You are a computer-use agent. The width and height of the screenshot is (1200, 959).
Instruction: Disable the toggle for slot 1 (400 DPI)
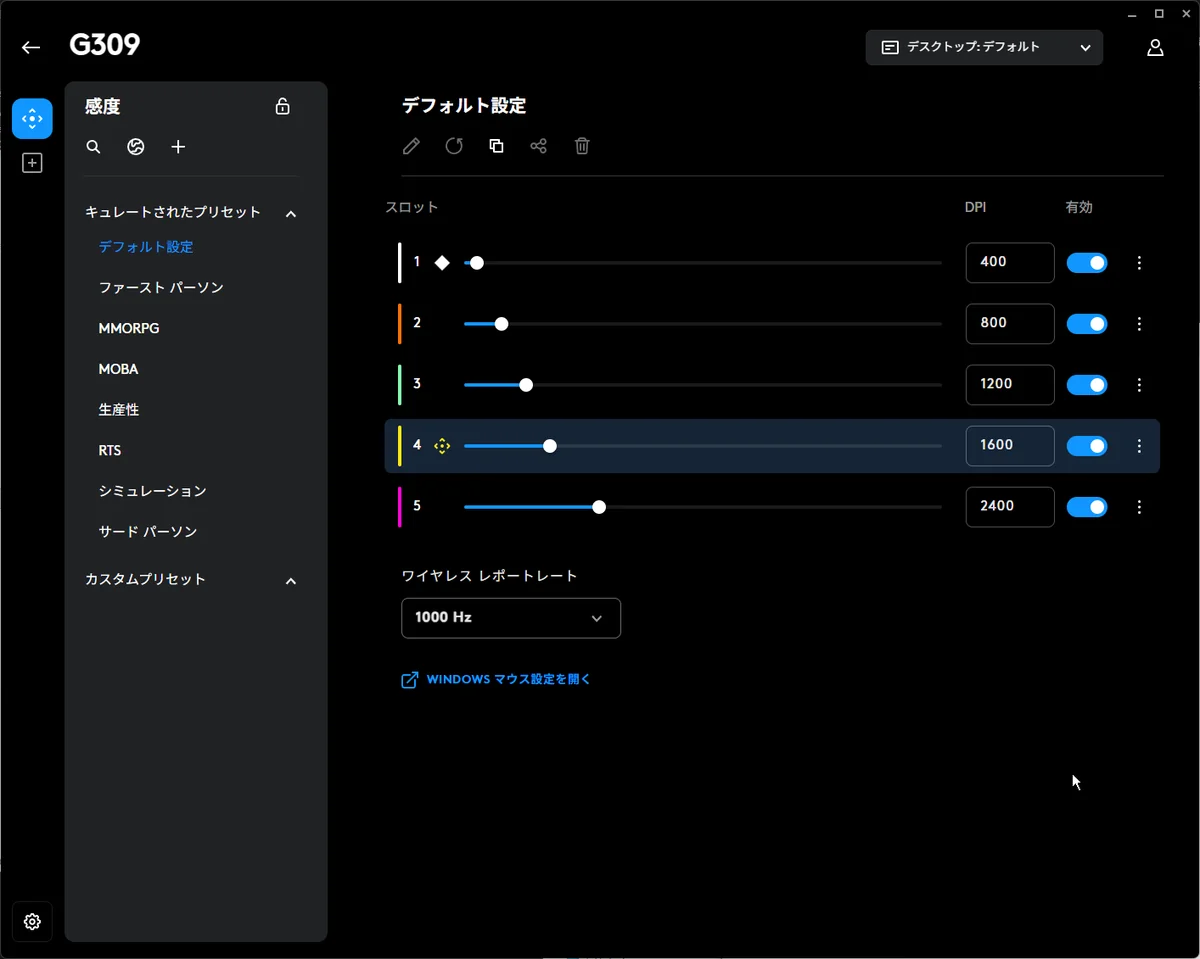pyautogui.click(x=1086, y=263)
